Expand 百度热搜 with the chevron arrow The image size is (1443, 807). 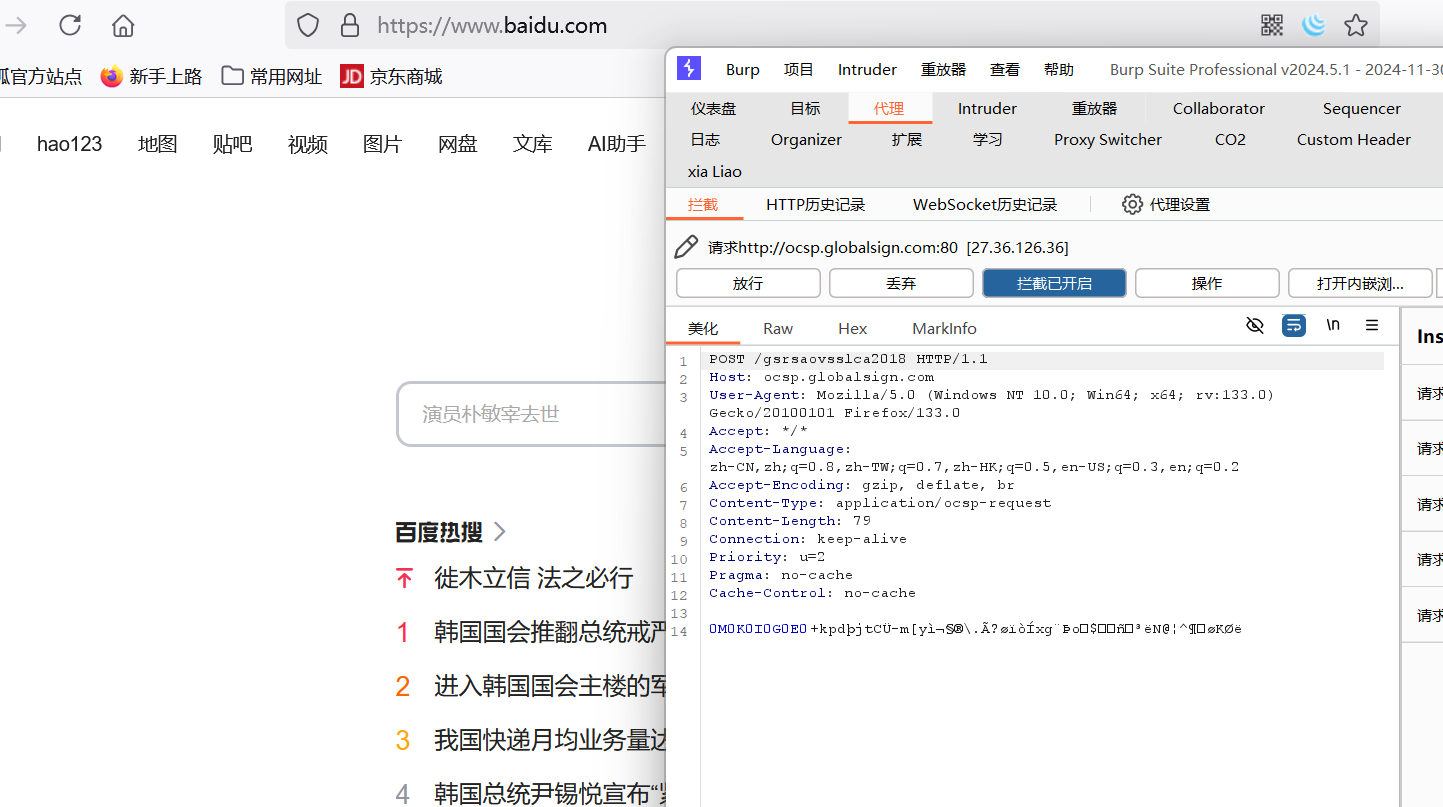pyautogui.click(x=500, y=531)
